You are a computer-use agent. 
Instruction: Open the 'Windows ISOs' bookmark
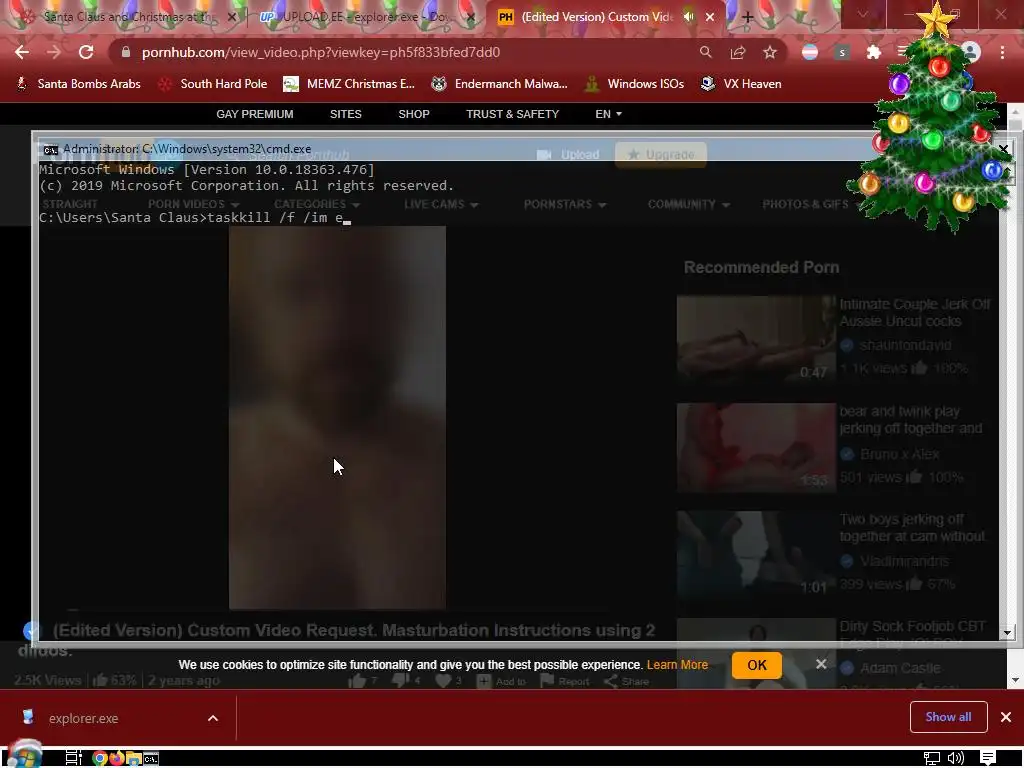point(634,84)
